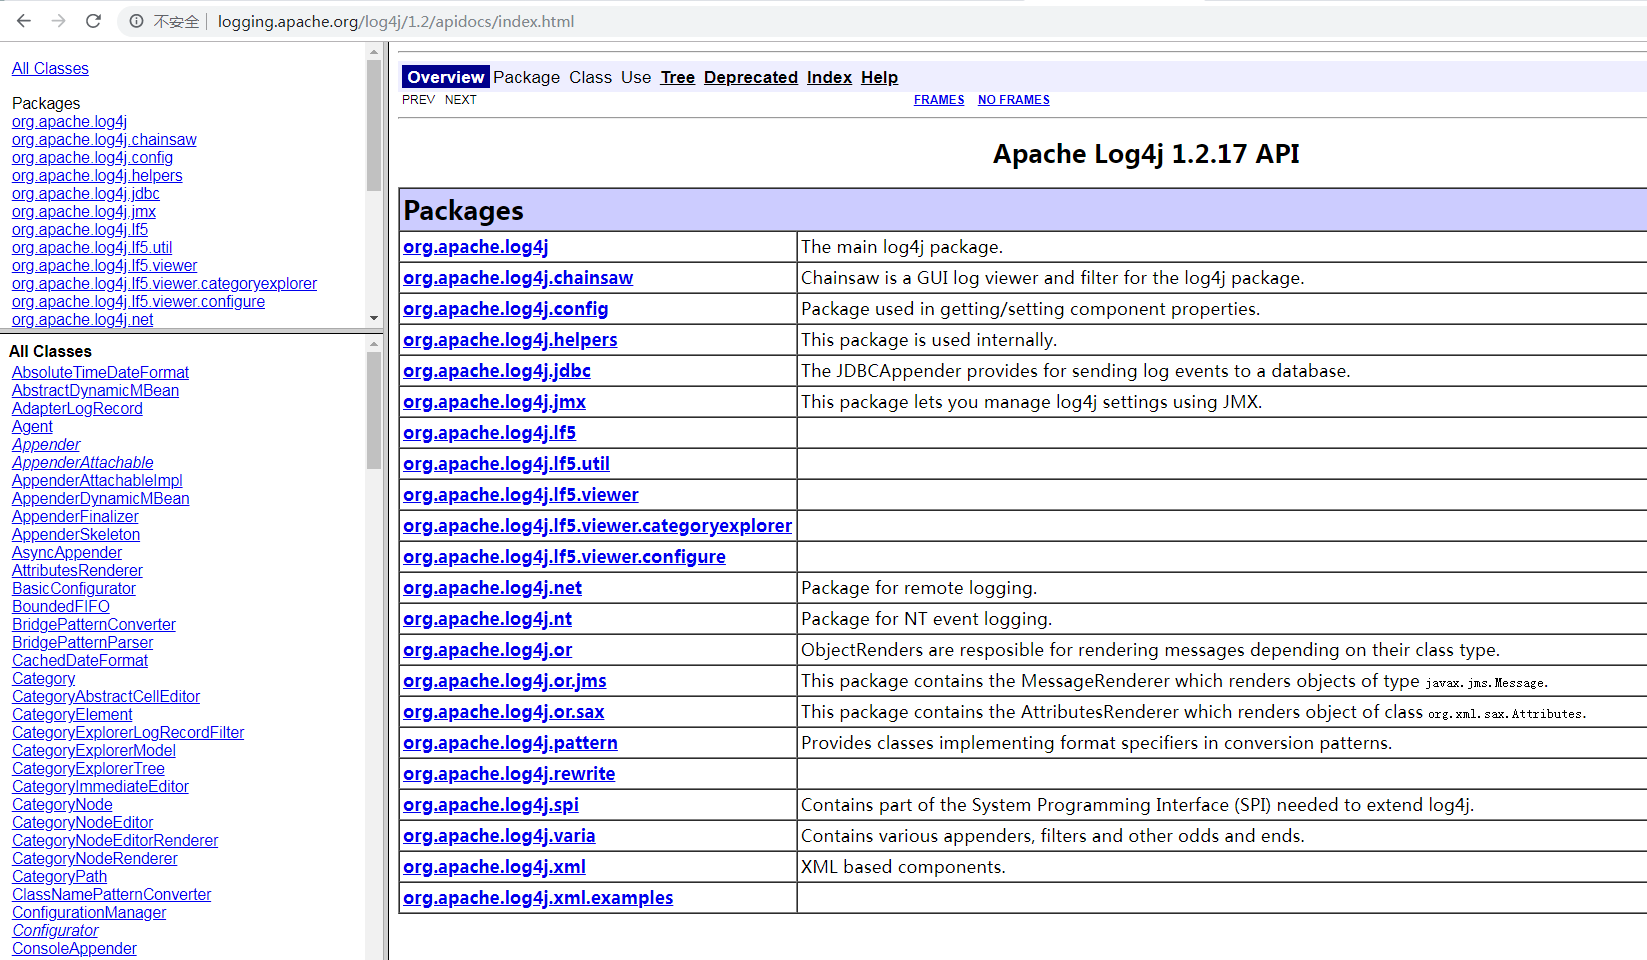Image resolution: width=1647 pixels, height=960 pixels.
Task: Click the All Classes frame scroll-up arrow
Action: [x=374, y=344]
